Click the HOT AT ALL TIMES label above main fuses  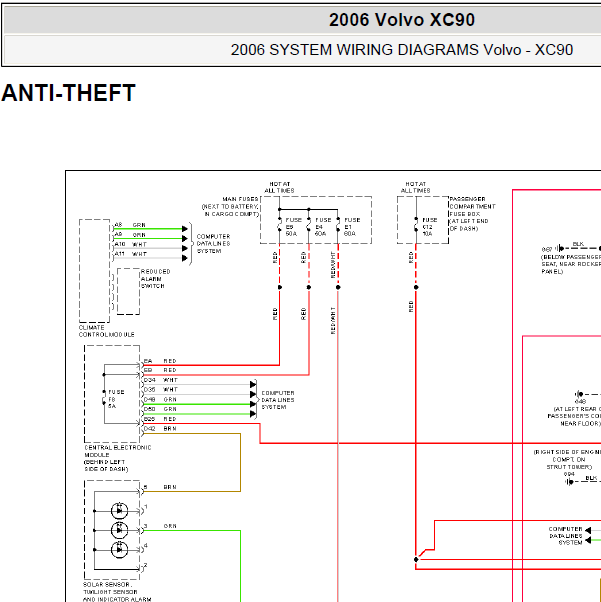coord(279,187)
